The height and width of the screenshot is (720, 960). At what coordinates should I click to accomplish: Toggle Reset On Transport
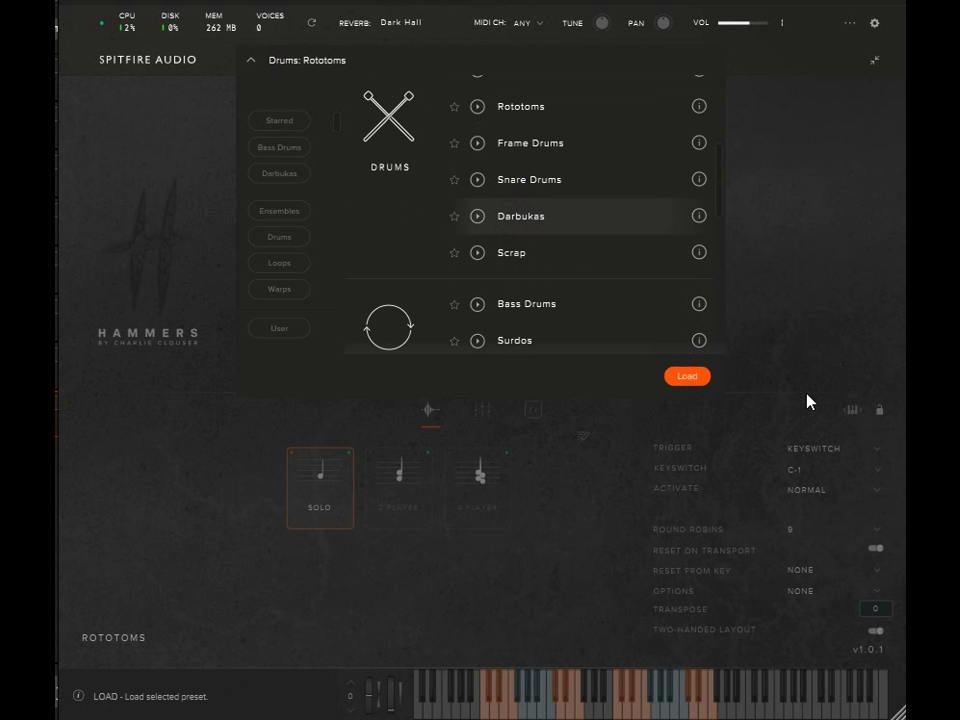point(876,548)
